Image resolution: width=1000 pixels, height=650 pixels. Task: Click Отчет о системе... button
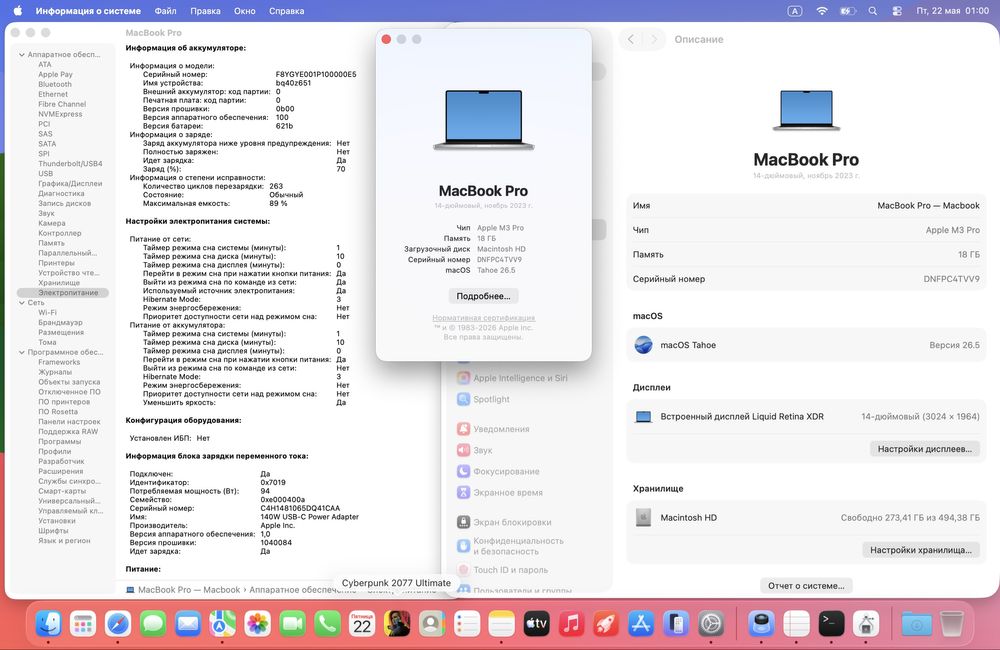click(x=806, y=586)
